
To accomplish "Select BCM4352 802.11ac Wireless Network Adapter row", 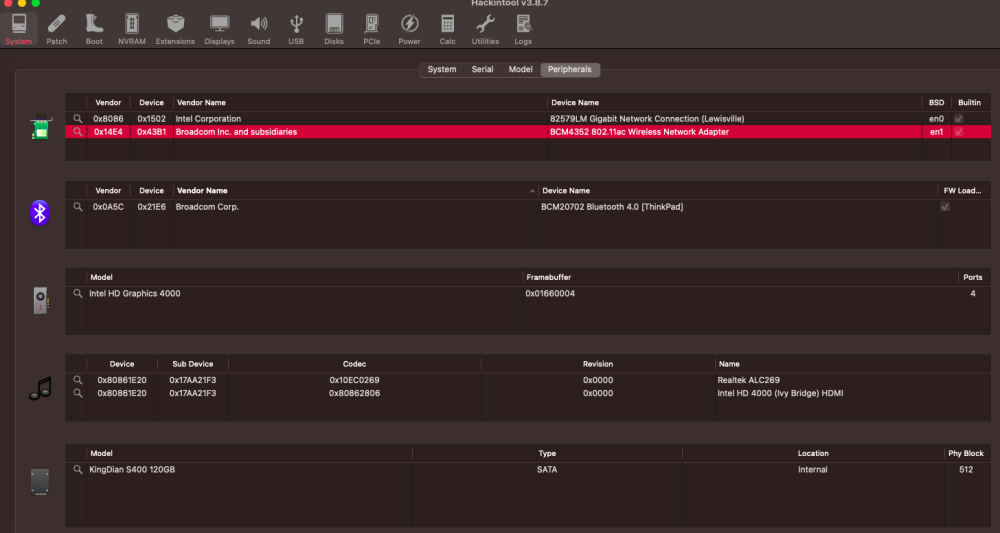I will [528, 132].
